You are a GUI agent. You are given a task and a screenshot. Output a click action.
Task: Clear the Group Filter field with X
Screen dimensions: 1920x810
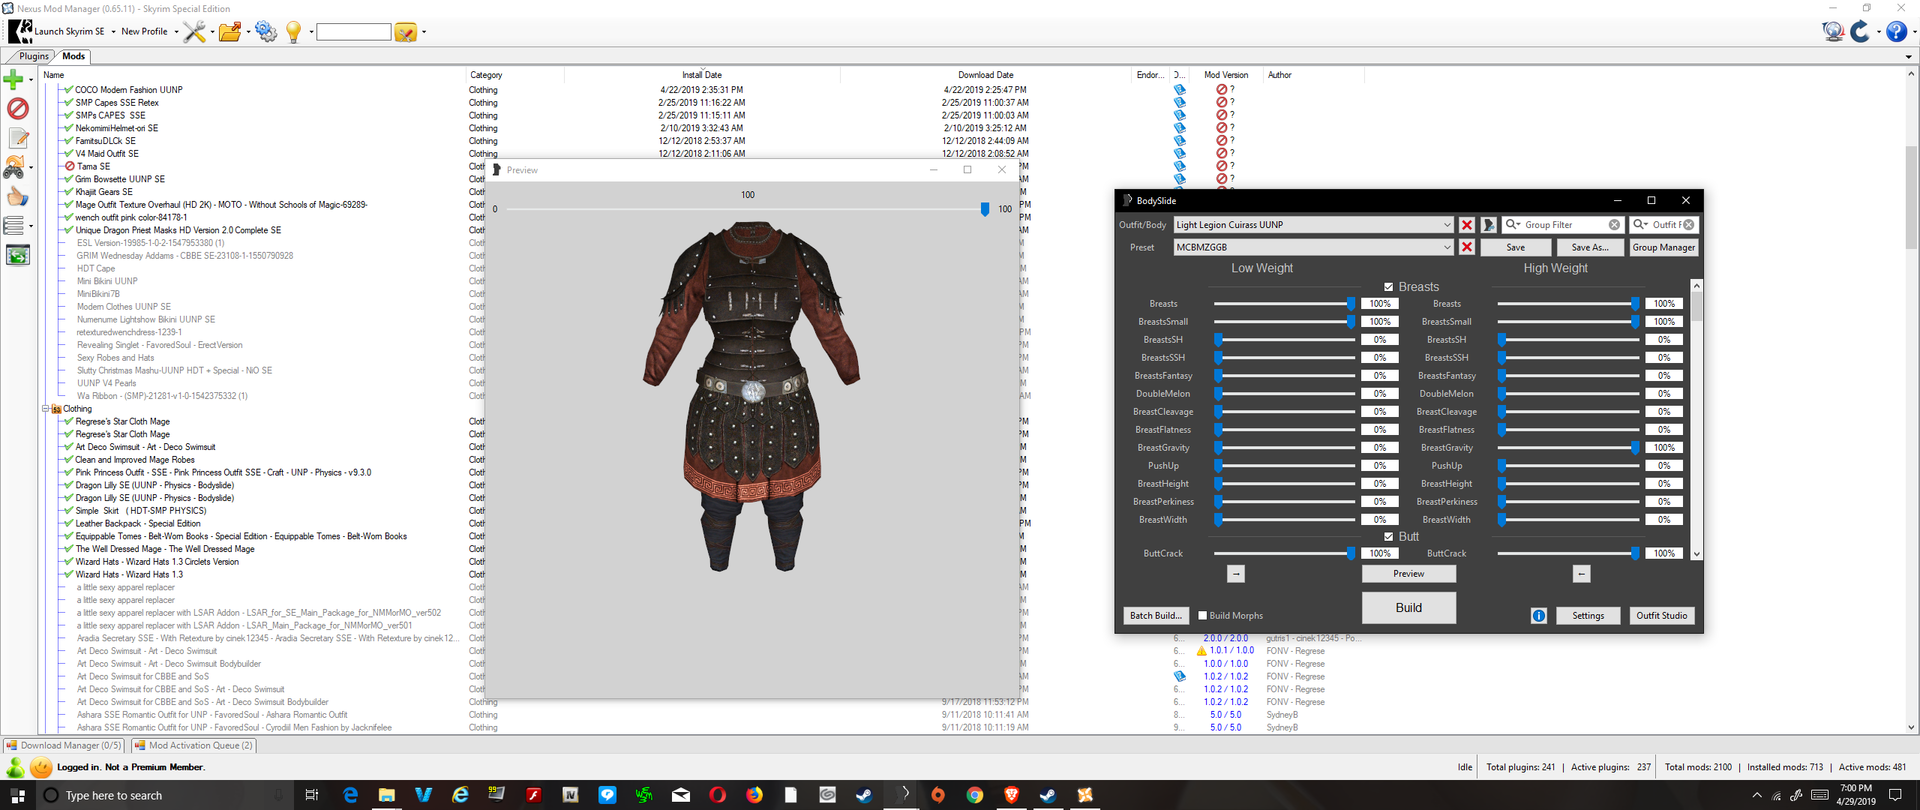tap(1614, 225)
